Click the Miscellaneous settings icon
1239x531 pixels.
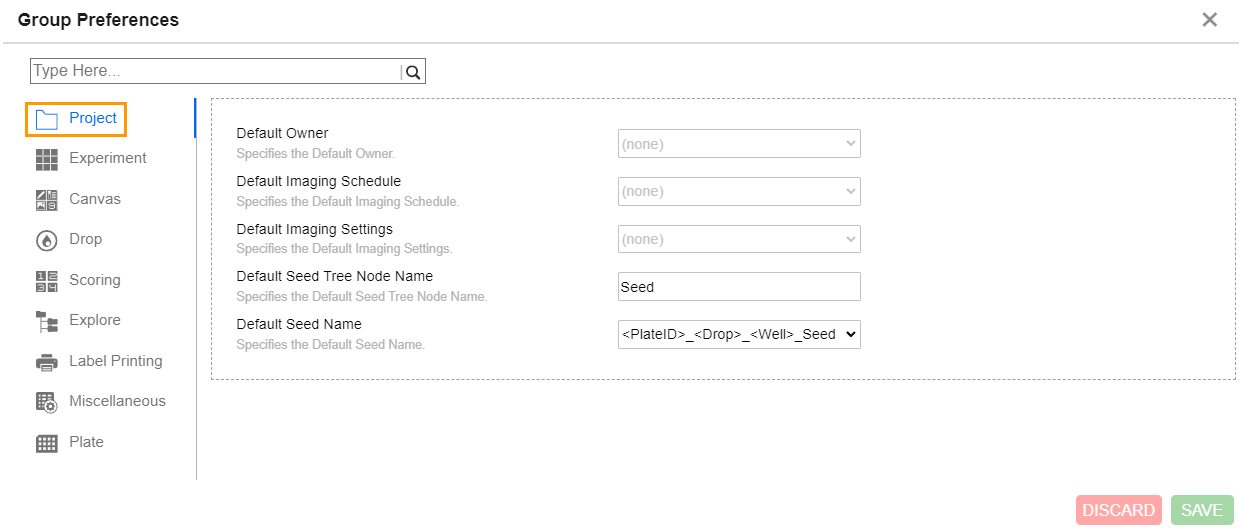click(47, 402)
